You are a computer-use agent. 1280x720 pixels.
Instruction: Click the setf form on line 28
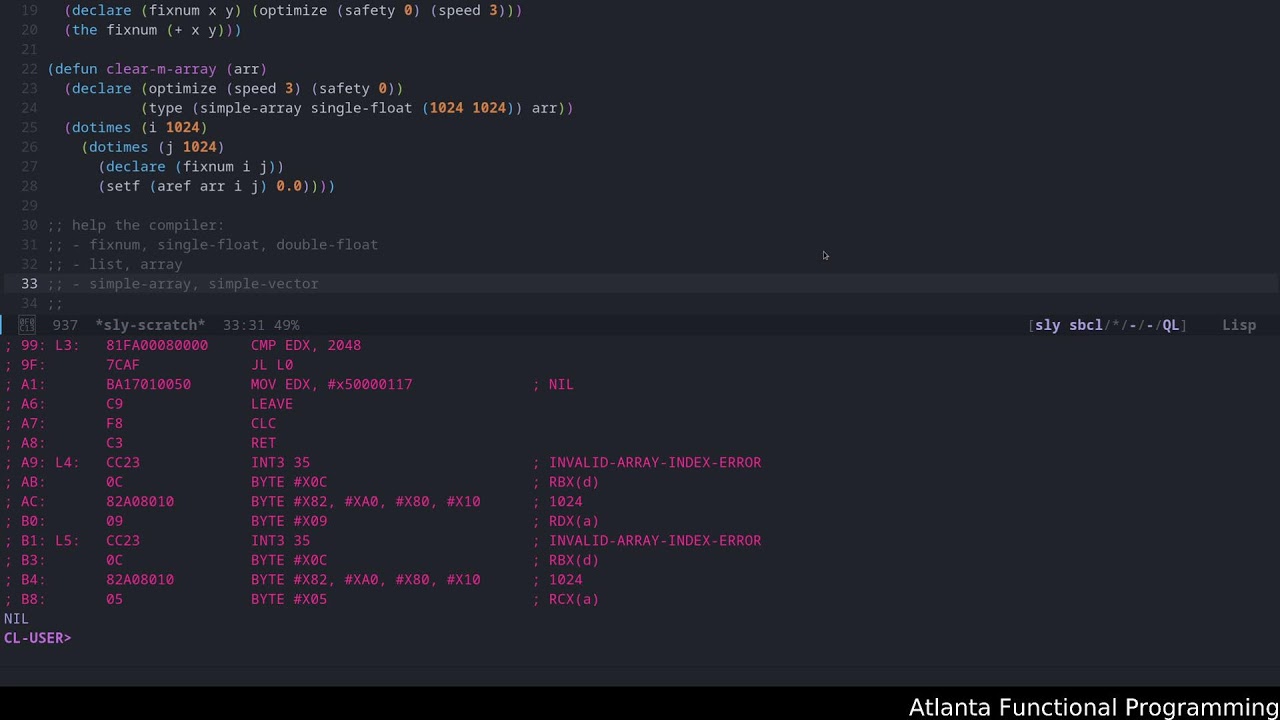tap(123, 186)
